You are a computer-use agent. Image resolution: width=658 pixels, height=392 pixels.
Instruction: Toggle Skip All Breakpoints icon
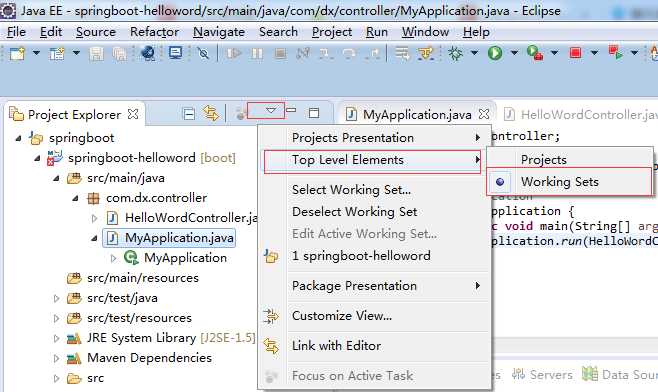coord(203,53)
